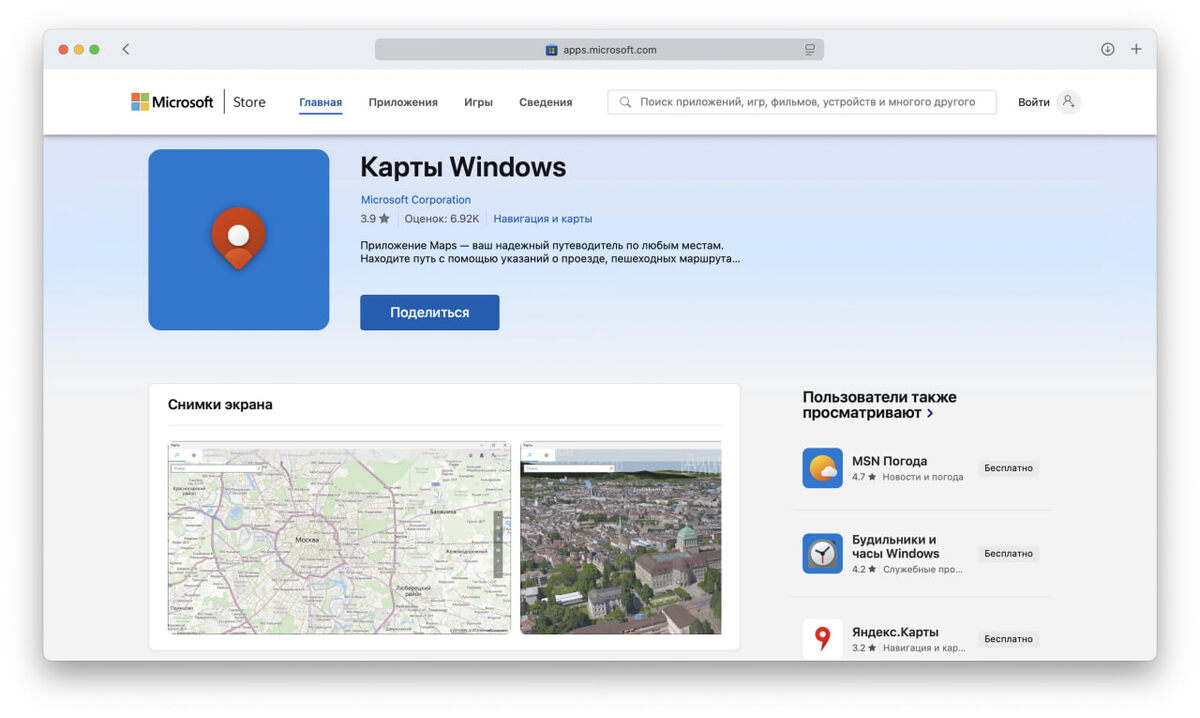This screenshot has height=718, width=1200.
Task: Open a new tab with plus icon
Action: click(x=1136, y=49)
